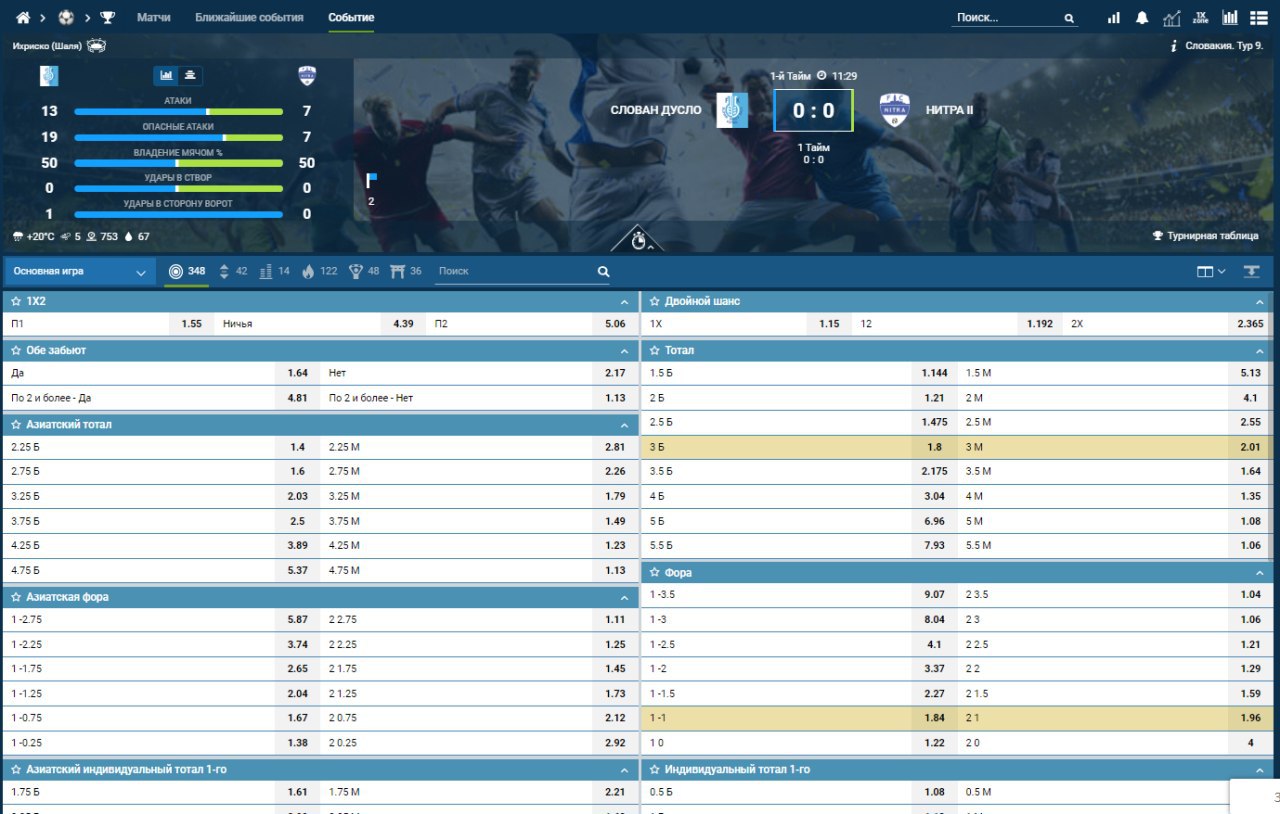Open Турнирная таблица link
This screenshot has height=814, width=1280.
tap(1206, 236)
